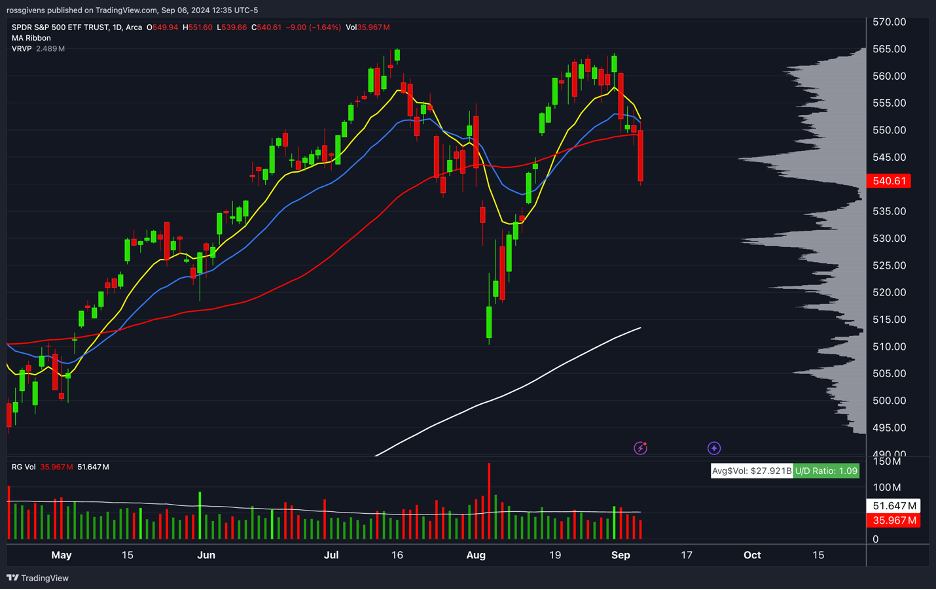Click the 19 date label after Aug
Viewport: 936px width, 590px height.
(x=555, y=555)
